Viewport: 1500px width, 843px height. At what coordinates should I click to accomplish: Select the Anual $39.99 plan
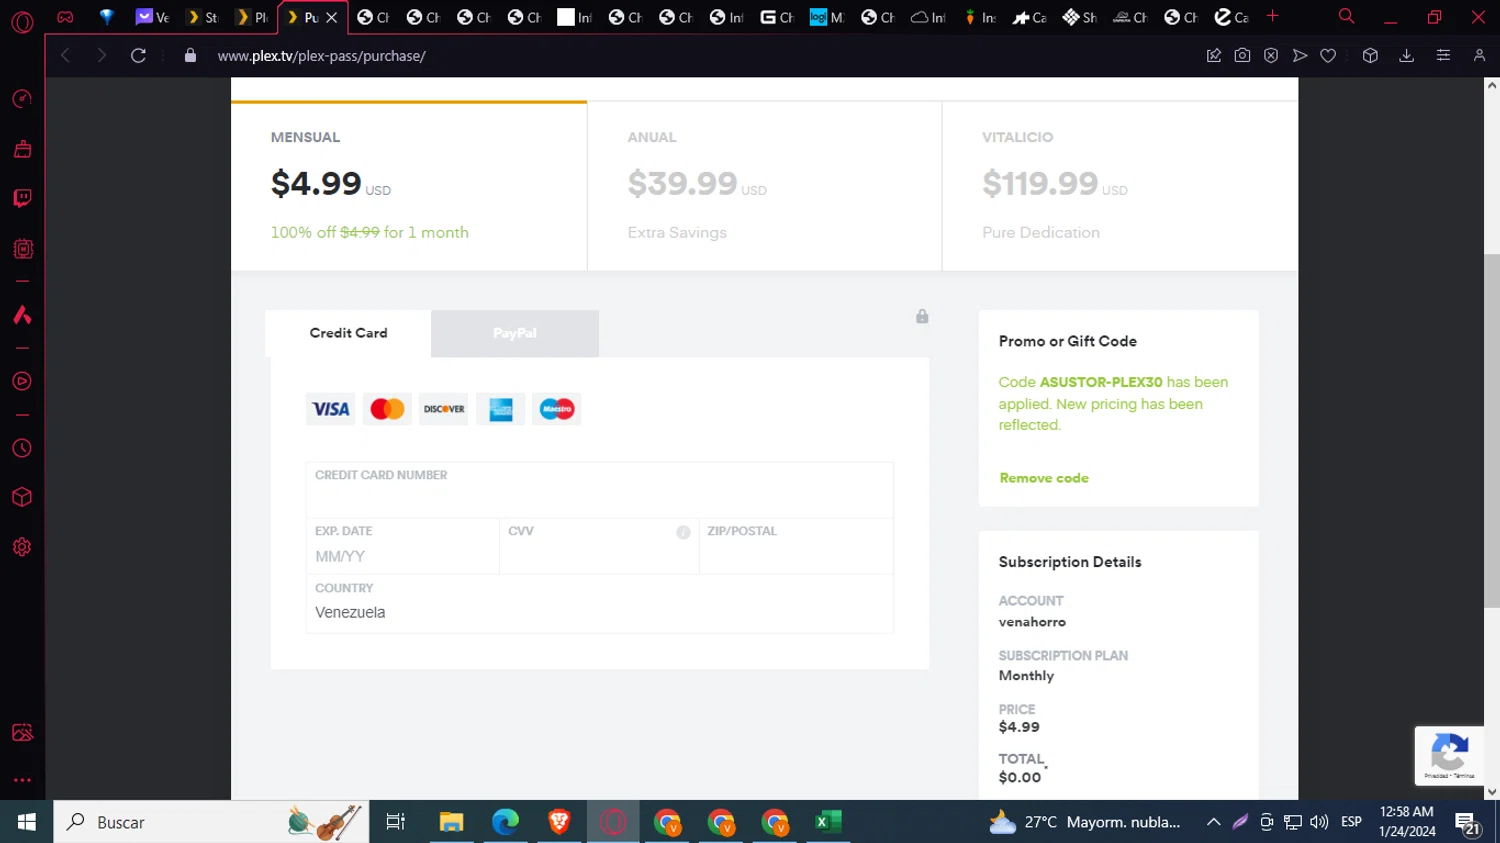pyautogui.click(x=765, y=186)
